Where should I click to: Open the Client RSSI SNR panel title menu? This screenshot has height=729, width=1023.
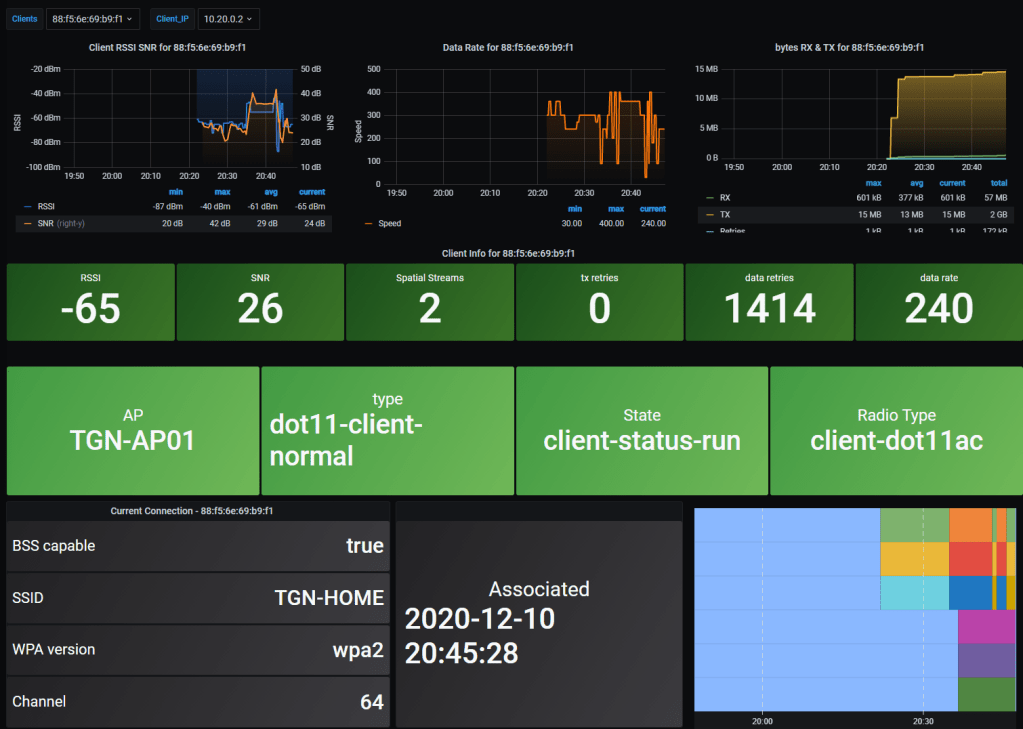[168, 47]
